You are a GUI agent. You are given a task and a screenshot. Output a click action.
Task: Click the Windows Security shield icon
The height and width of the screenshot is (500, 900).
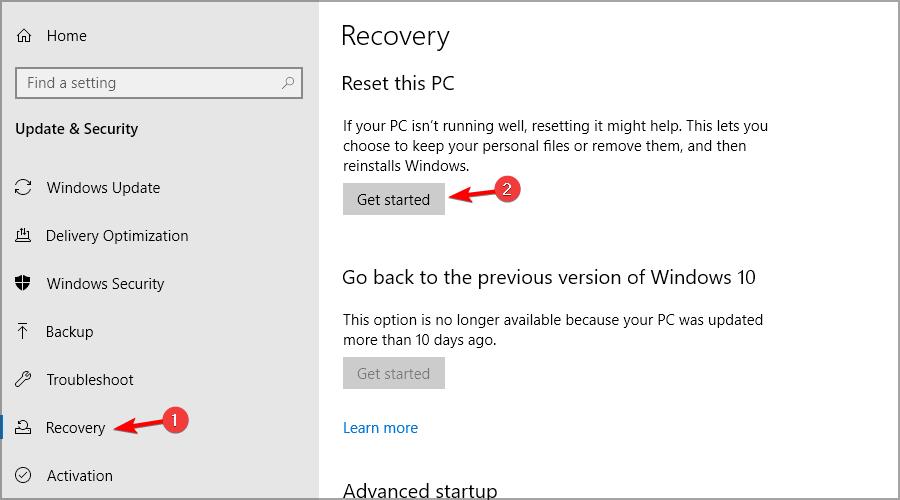tap(23, 283)
